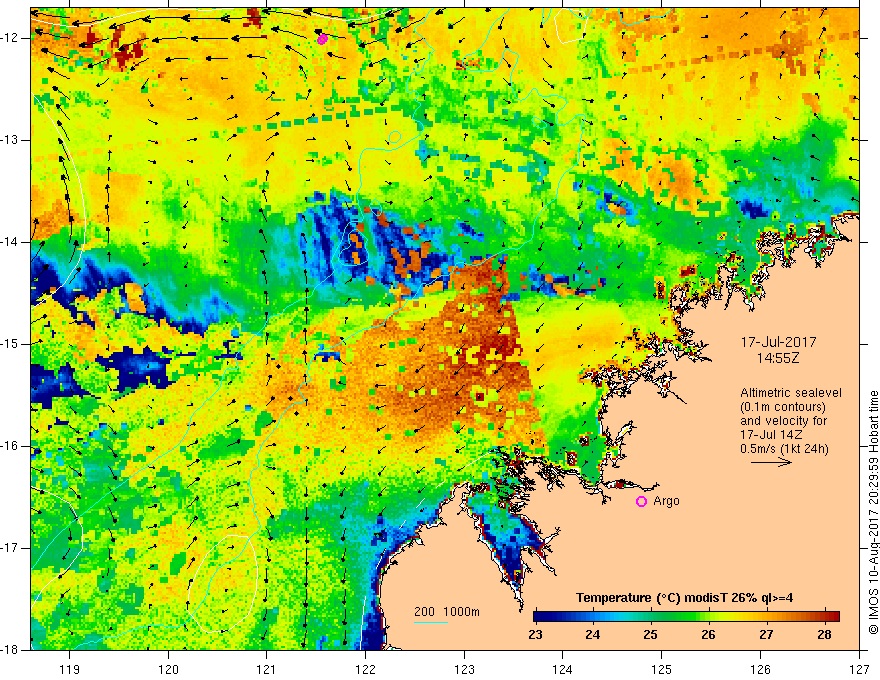The width and height of the screenshot is (880, 680).
Task: Click latitude axis label '-14'
Action: 11,242
